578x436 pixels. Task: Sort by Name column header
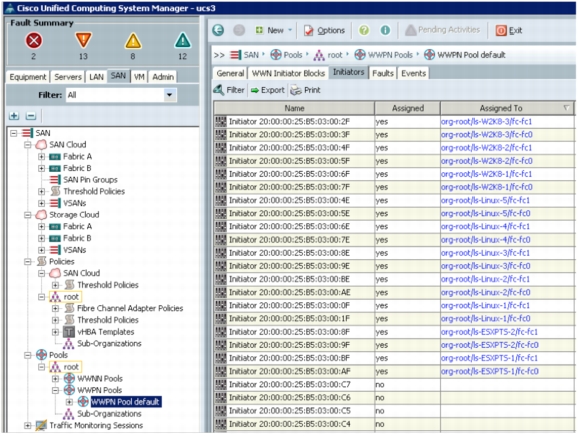click(294, 108)
